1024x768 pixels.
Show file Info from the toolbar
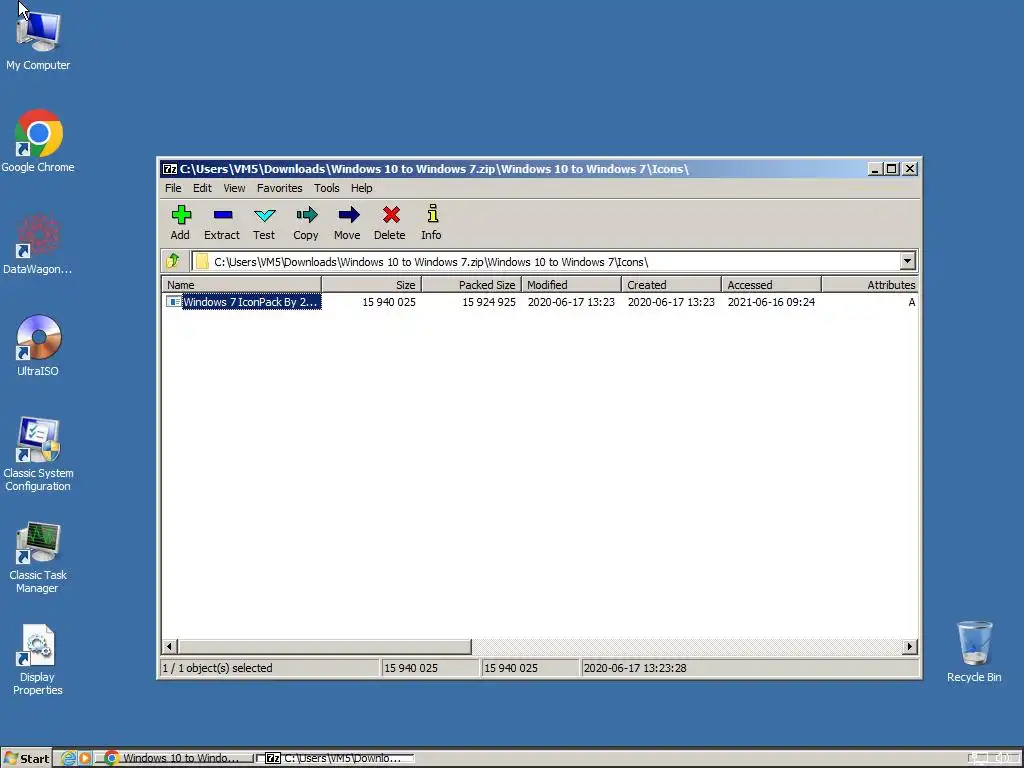[431, 223]
